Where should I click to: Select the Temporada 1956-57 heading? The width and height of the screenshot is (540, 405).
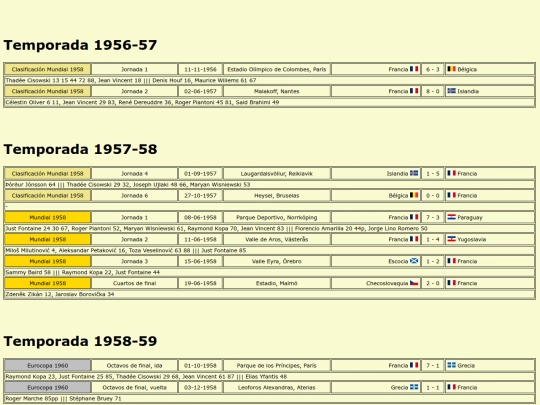(x=80, y=45)
